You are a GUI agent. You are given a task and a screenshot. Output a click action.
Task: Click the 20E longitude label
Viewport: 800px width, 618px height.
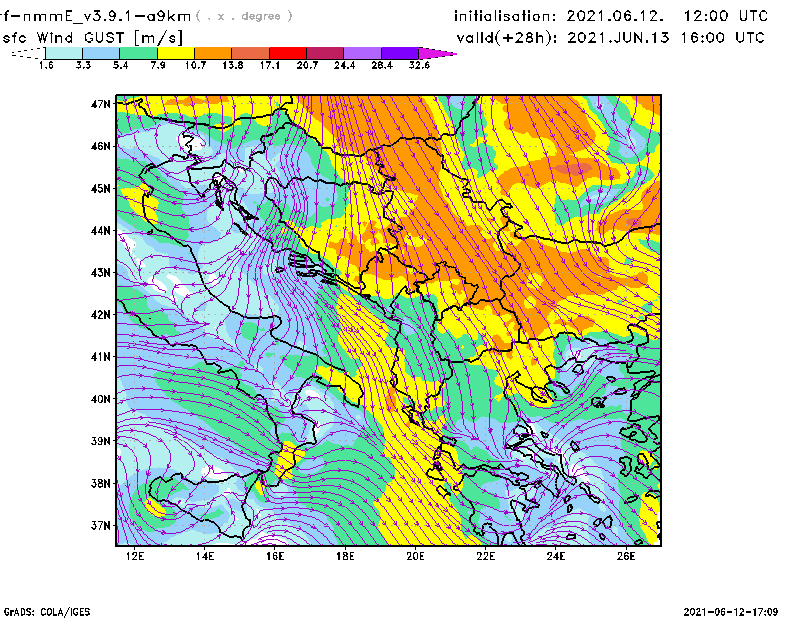coord(415,556)
